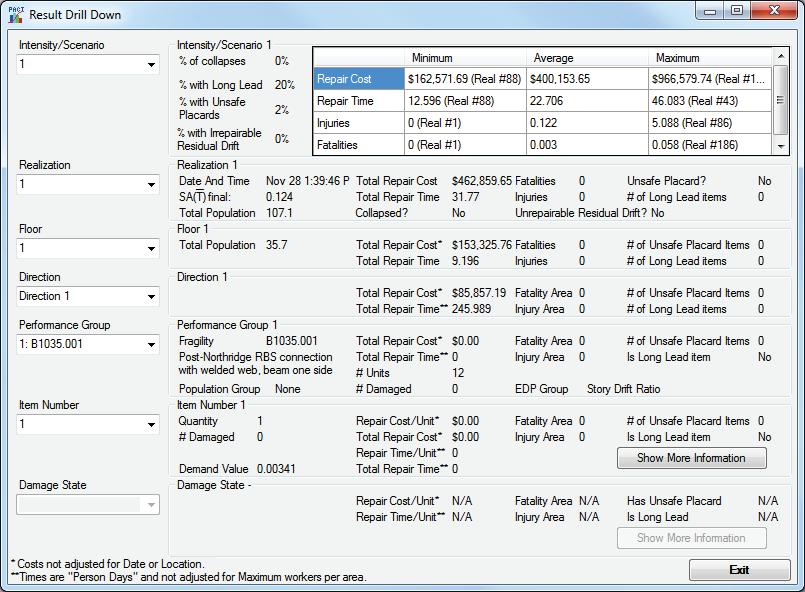The image size is (805, 592).
Task: Click the Minimum column header
Action: [465, 58]
